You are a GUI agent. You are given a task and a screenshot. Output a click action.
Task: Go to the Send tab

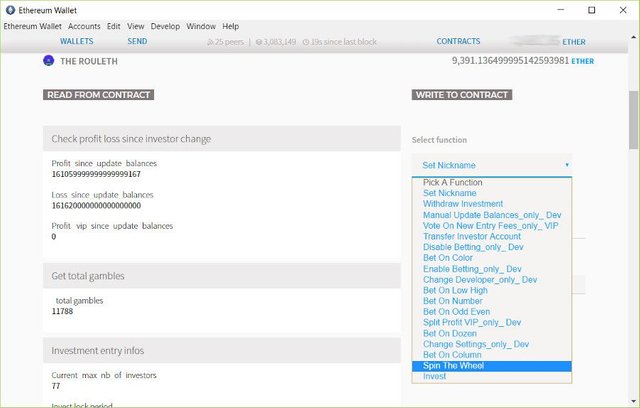(x=137, y=41)
